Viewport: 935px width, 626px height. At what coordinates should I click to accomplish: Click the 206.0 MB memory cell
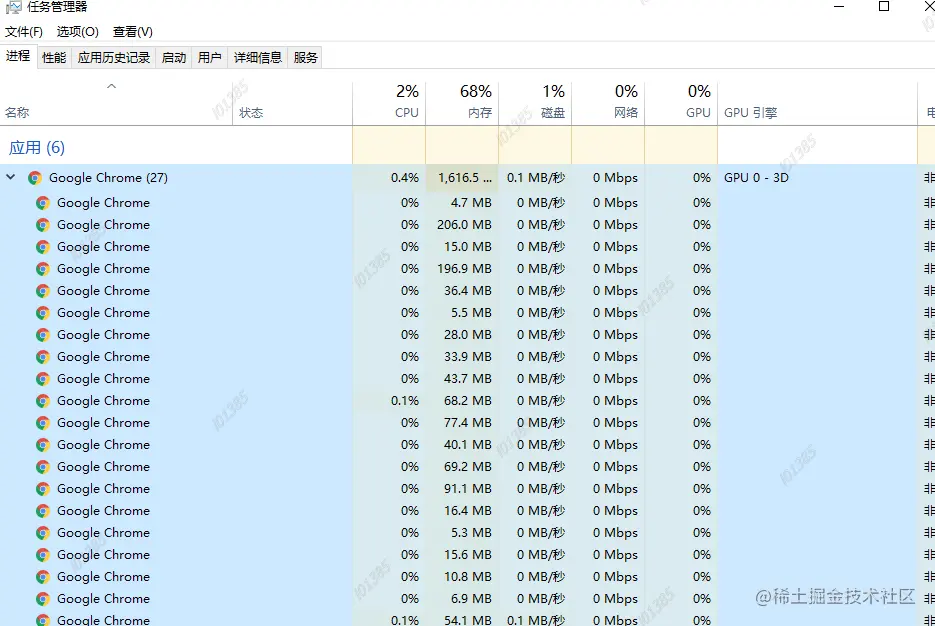[462, 225]
